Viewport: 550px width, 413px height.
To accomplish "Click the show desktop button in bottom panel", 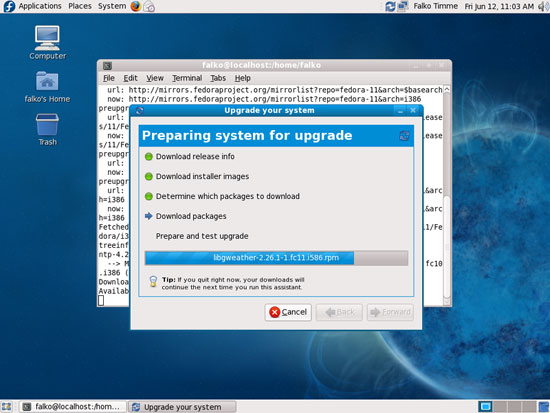I will [7, 407].
